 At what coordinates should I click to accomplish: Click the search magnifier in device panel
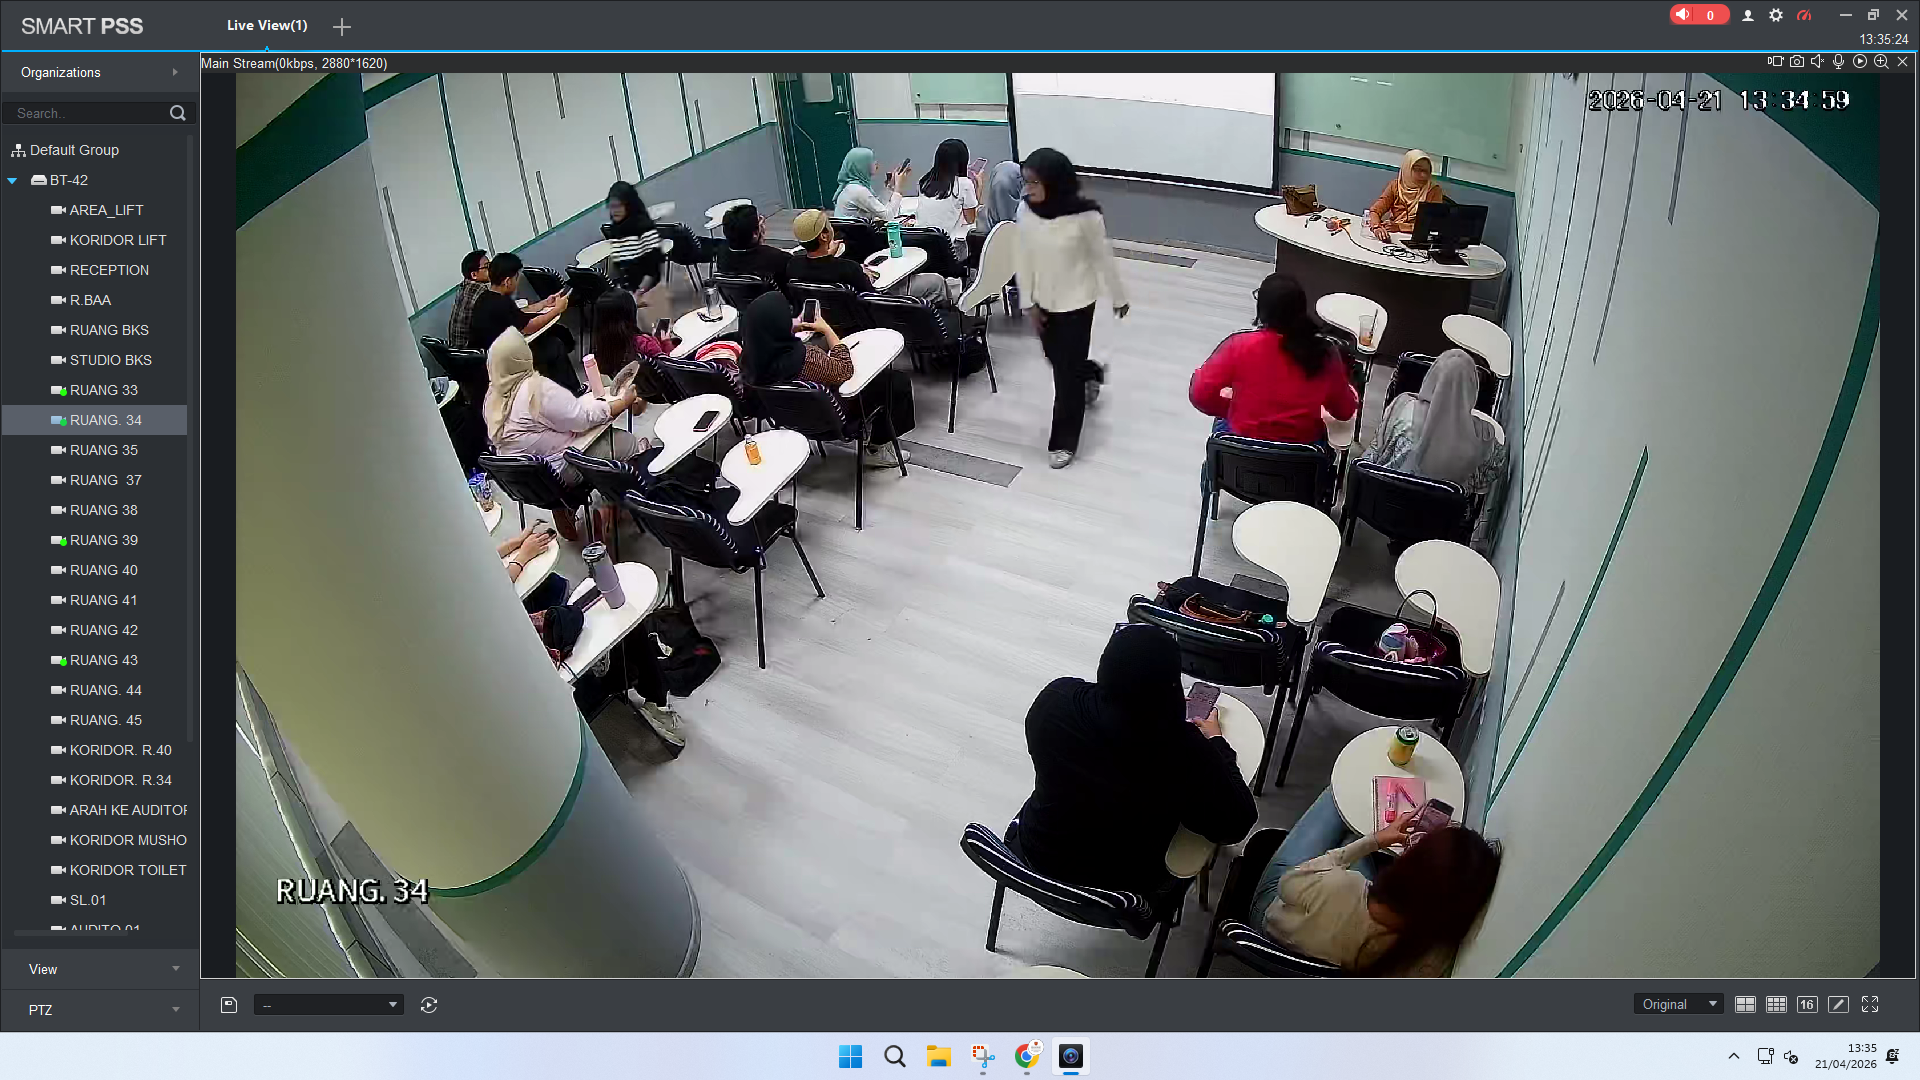tap(178, 113)
